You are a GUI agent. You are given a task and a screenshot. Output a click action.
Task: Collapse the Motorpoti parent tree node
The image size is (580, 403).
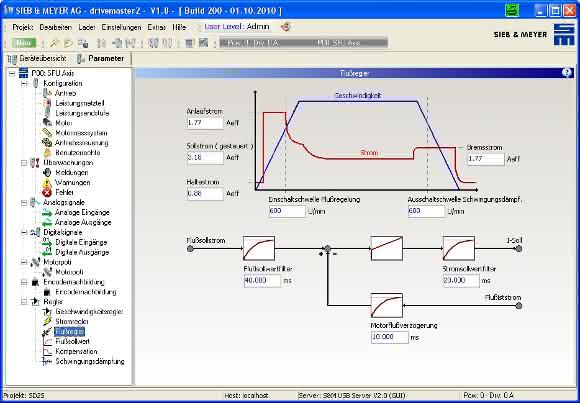click(x=24, y=262)
